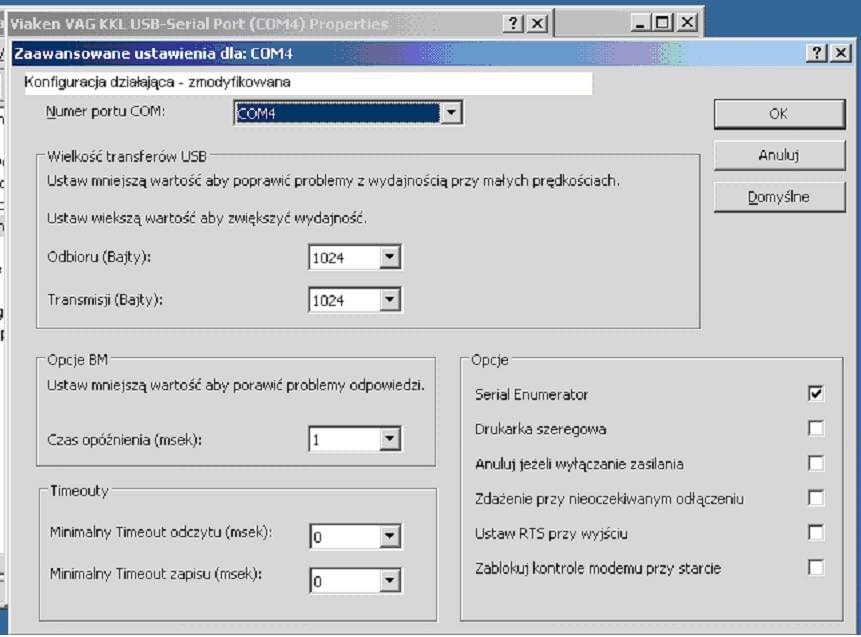The image size is (861, 637).
Task: Click the Numer portu COM label
Action: tap(105, 111)
